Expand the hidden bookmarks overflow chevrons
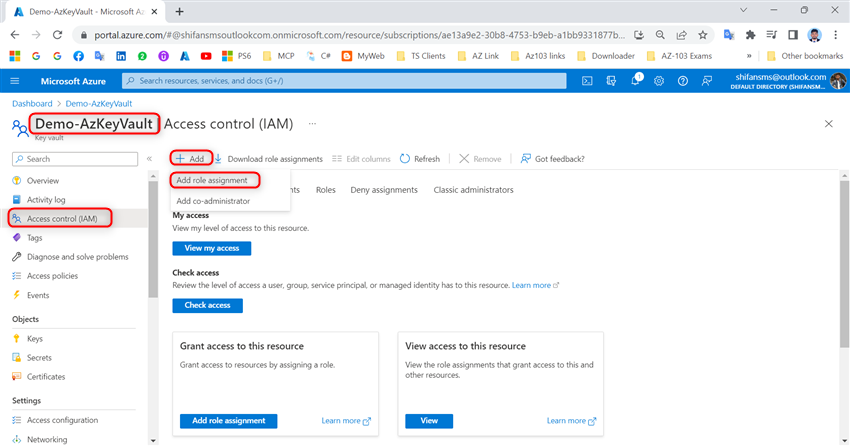Viewport: 850px width, 446px height. pos(749,56)
